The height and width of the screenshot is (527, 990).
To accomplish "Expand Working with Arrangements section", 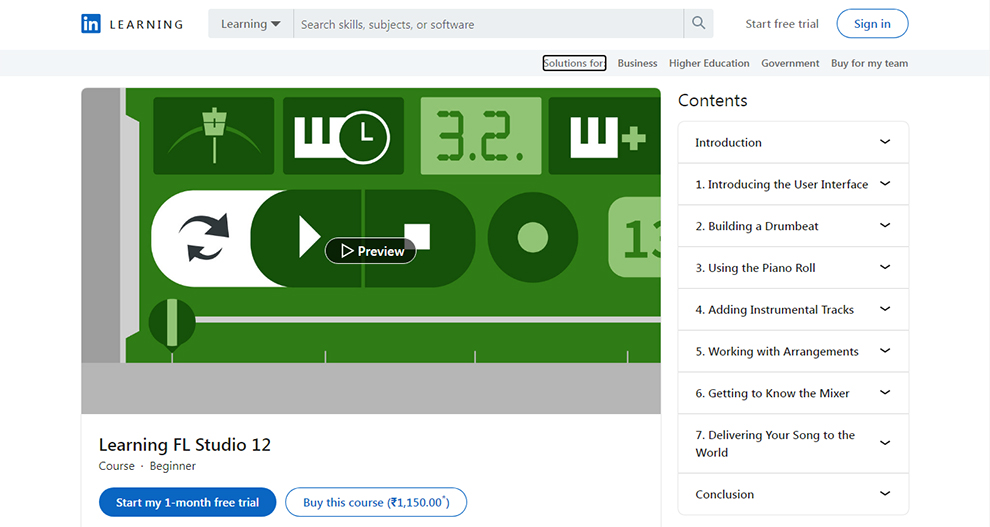I will point(793,351).
